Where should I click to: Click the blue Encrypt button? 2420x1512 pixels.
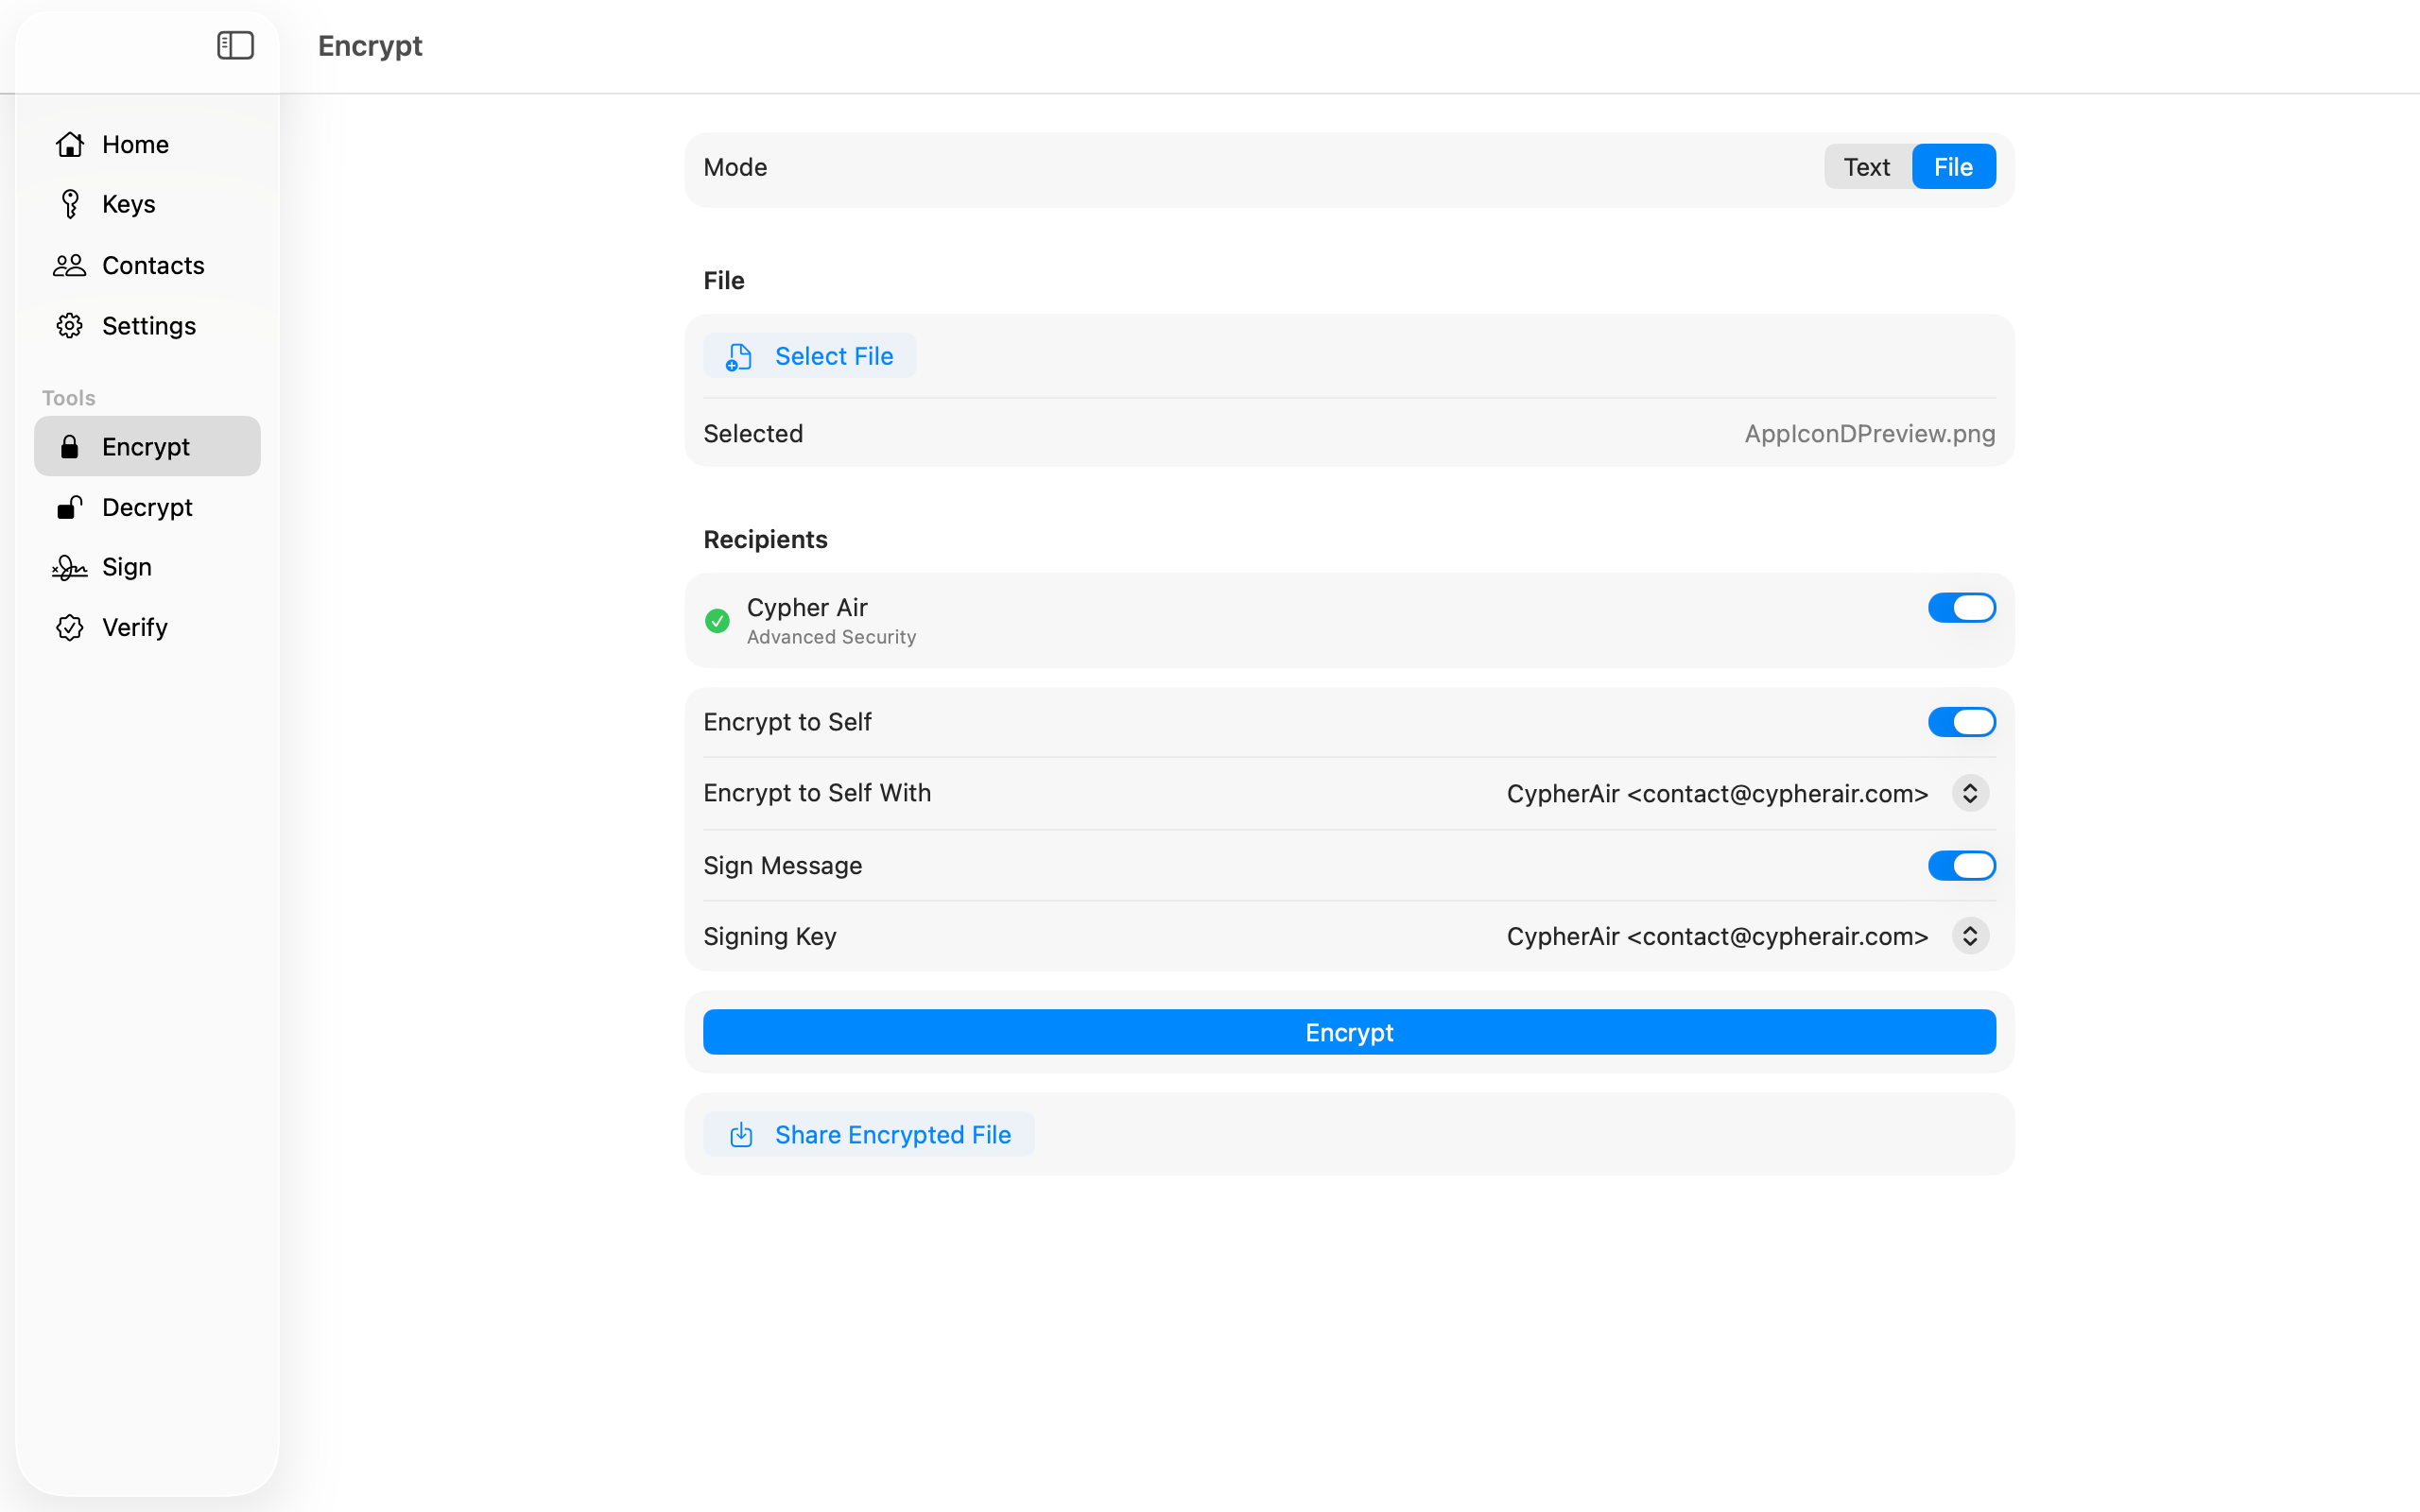click(1349, 1032)
